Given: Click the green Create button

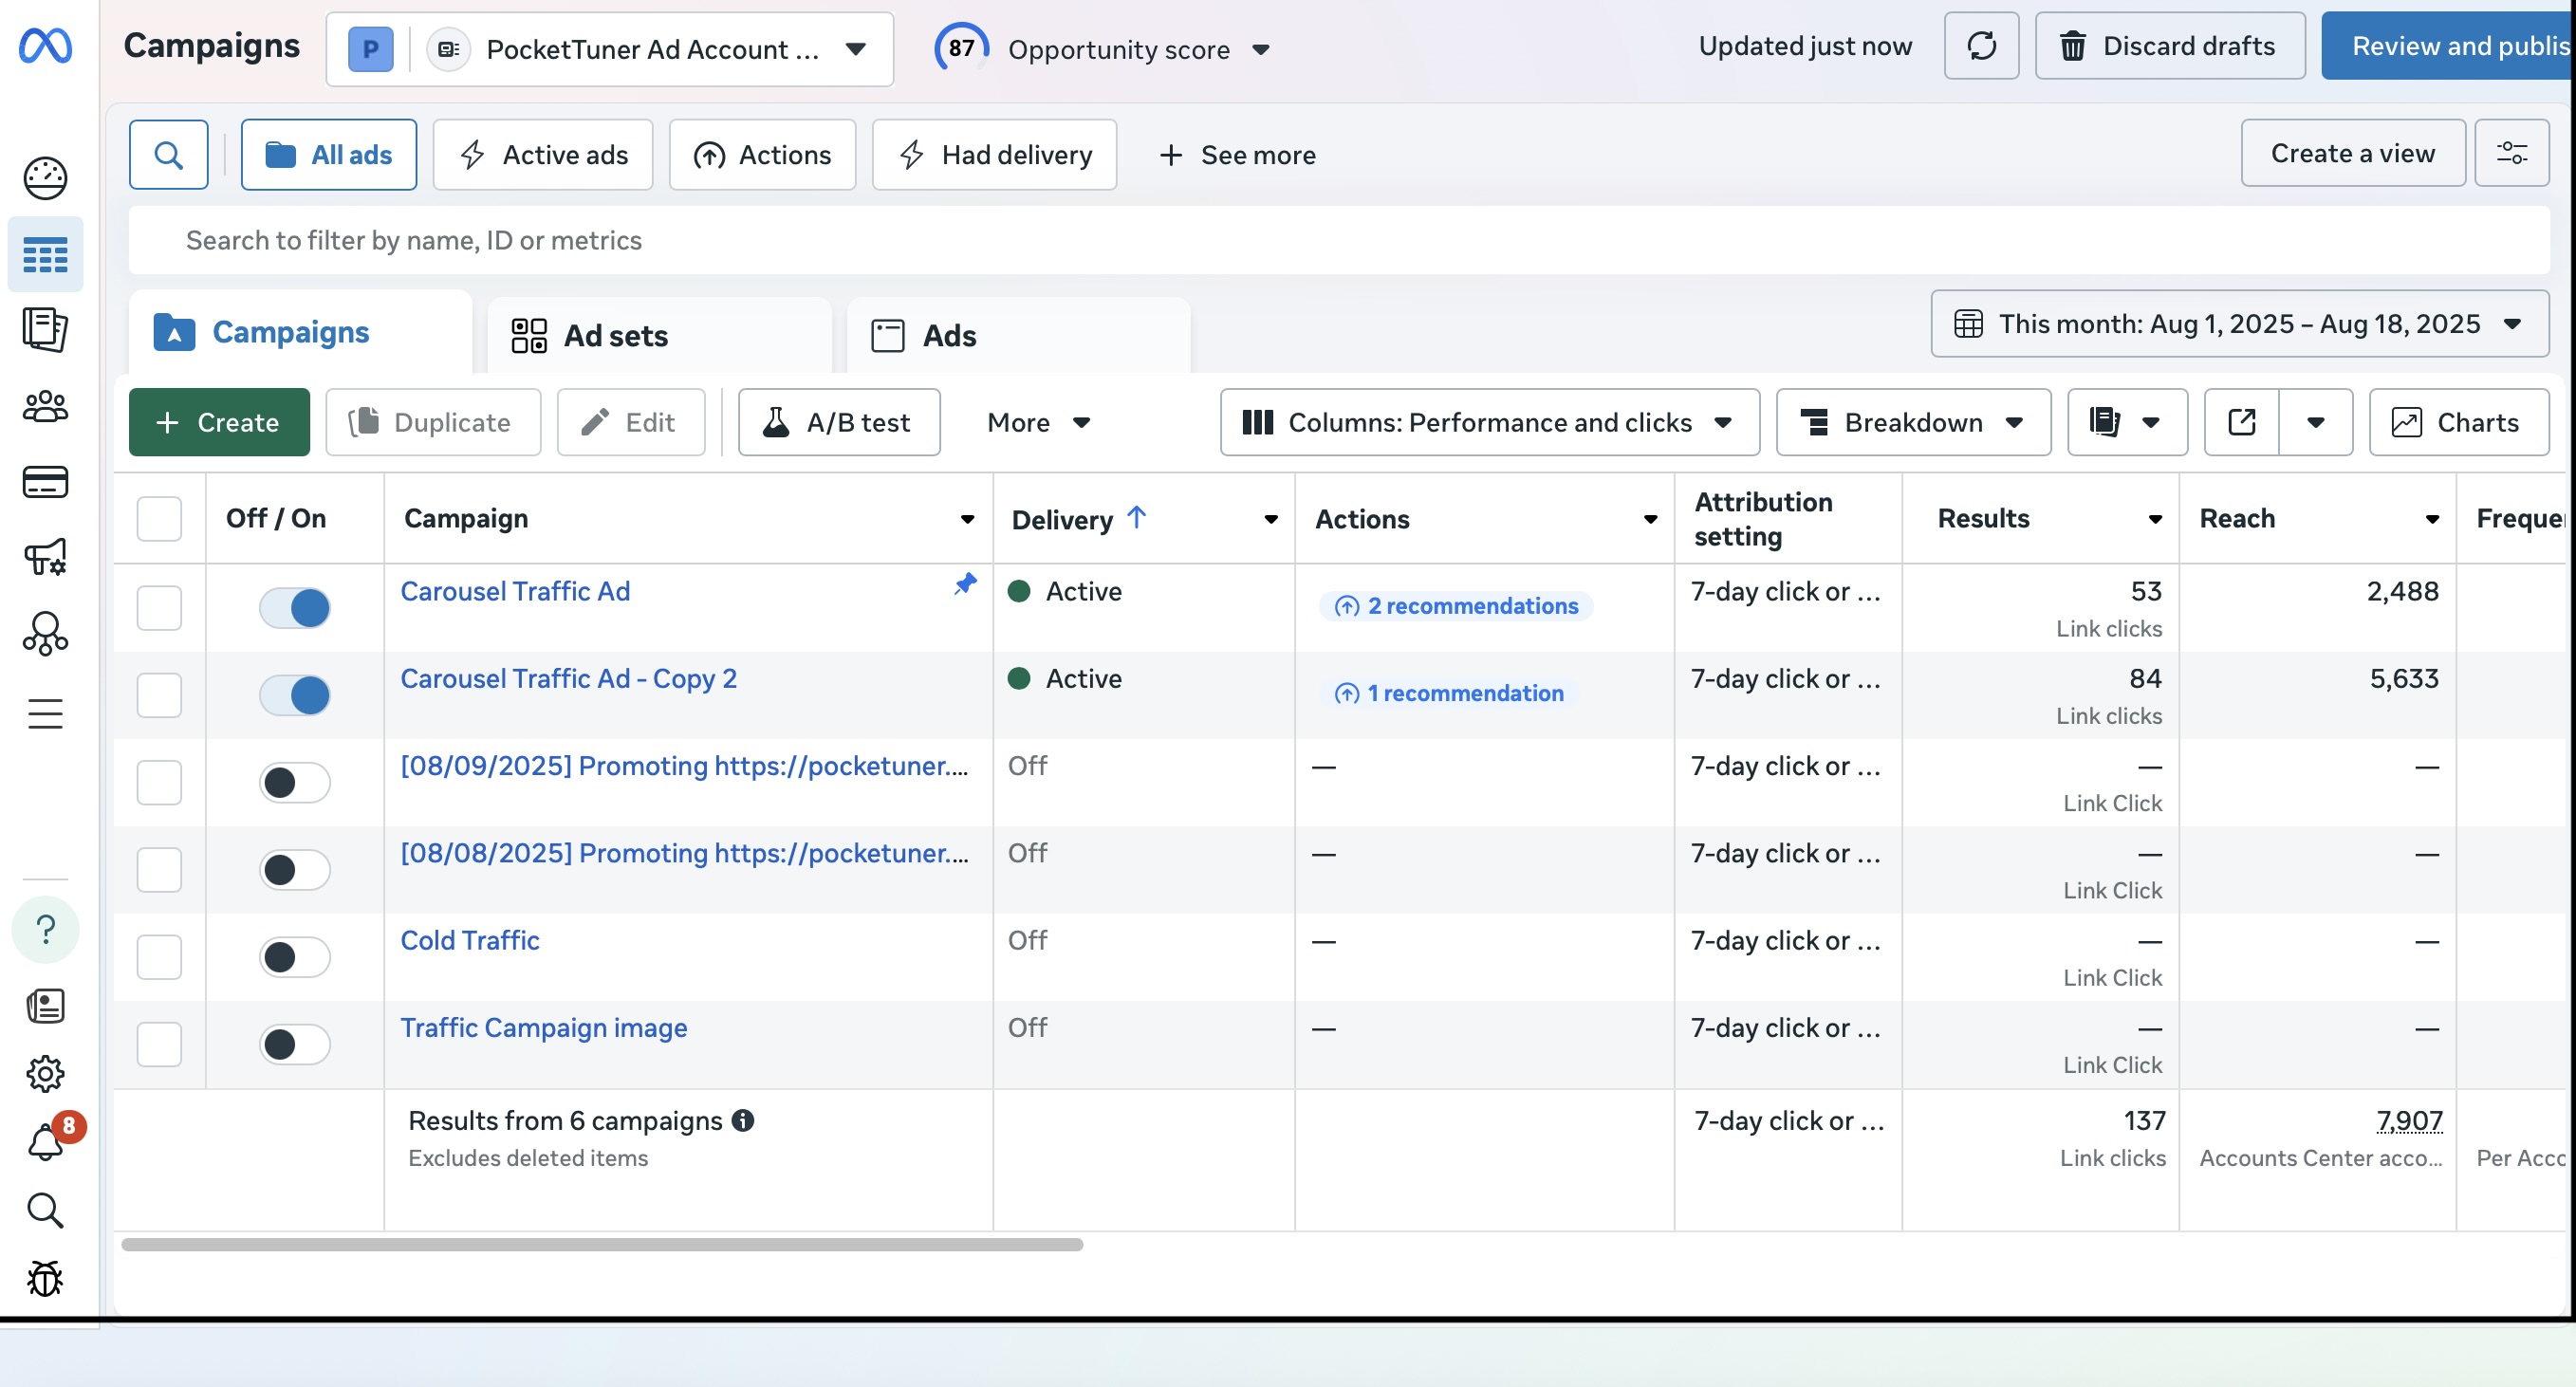Looking at the screenshot, I should point(219,422).
